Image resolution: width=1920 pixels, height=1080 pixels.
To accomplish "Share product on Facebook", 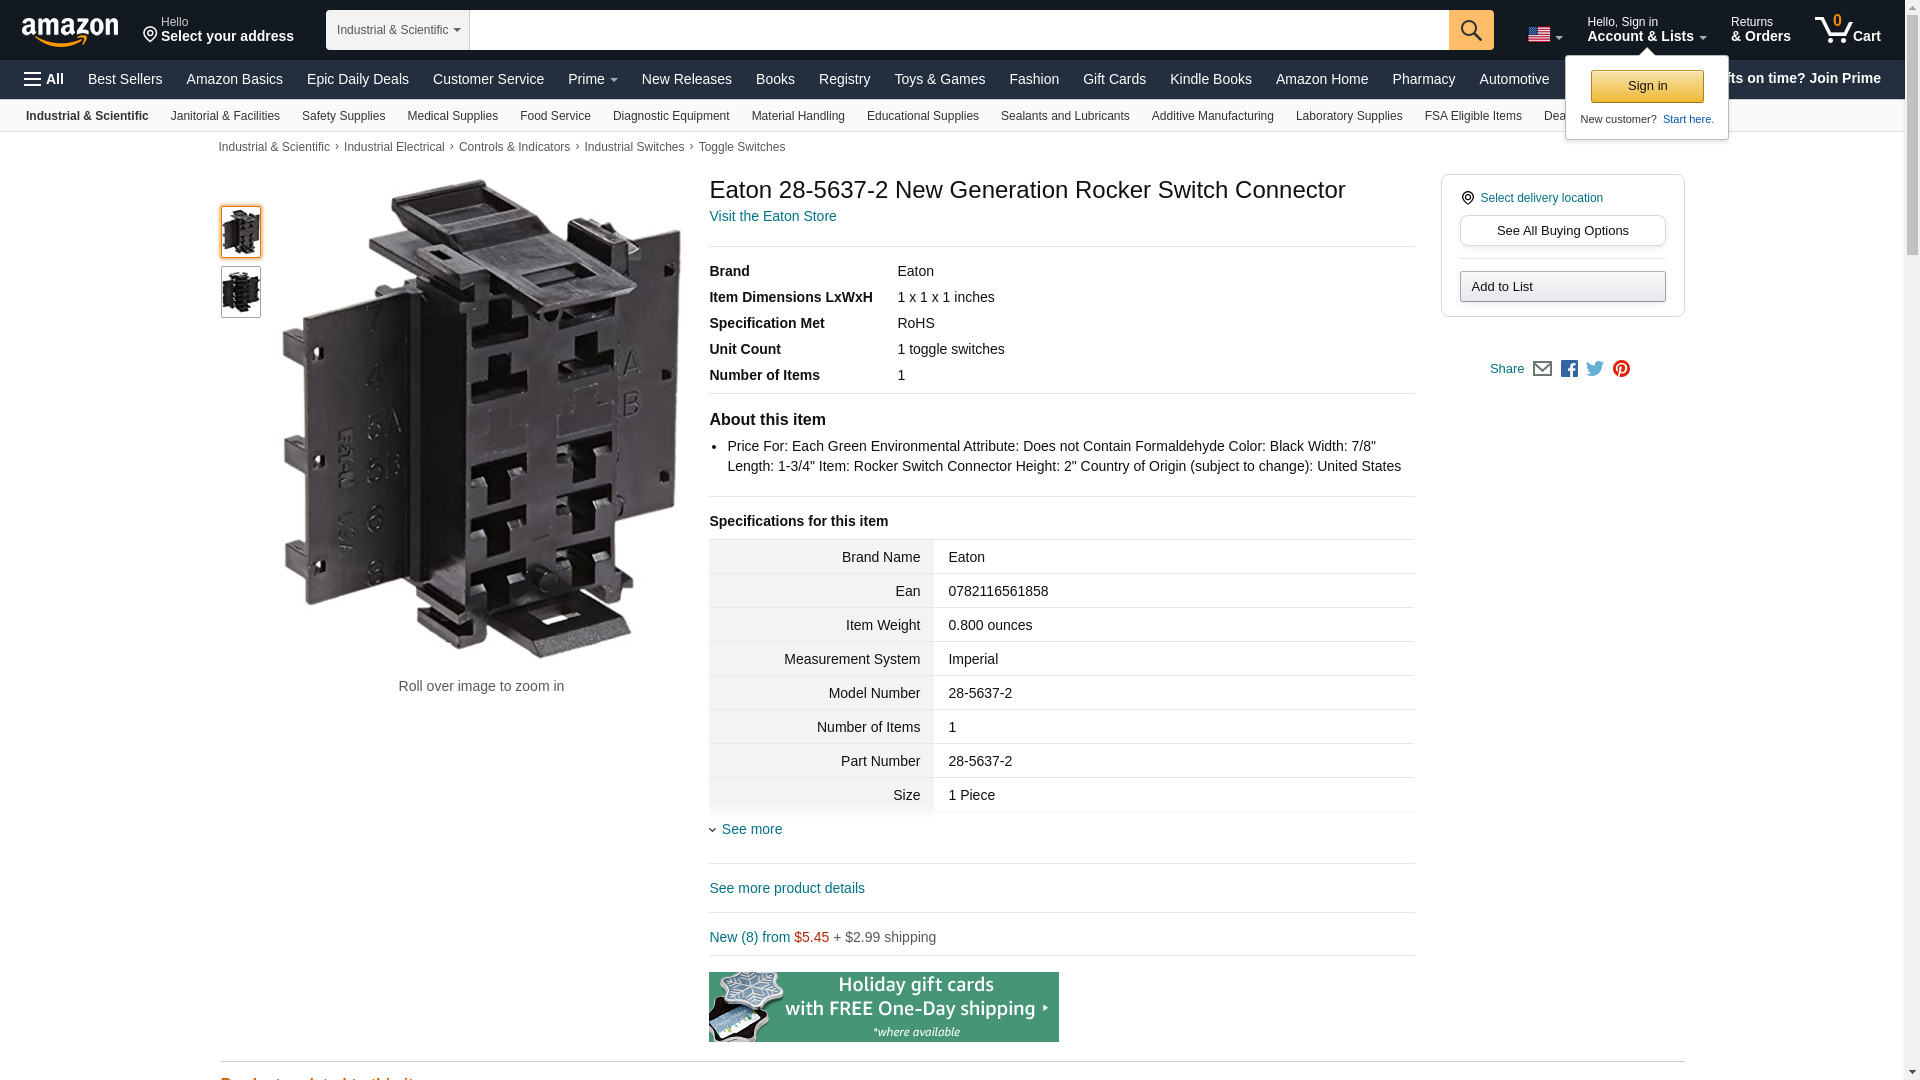I will tap(1569, 369).
